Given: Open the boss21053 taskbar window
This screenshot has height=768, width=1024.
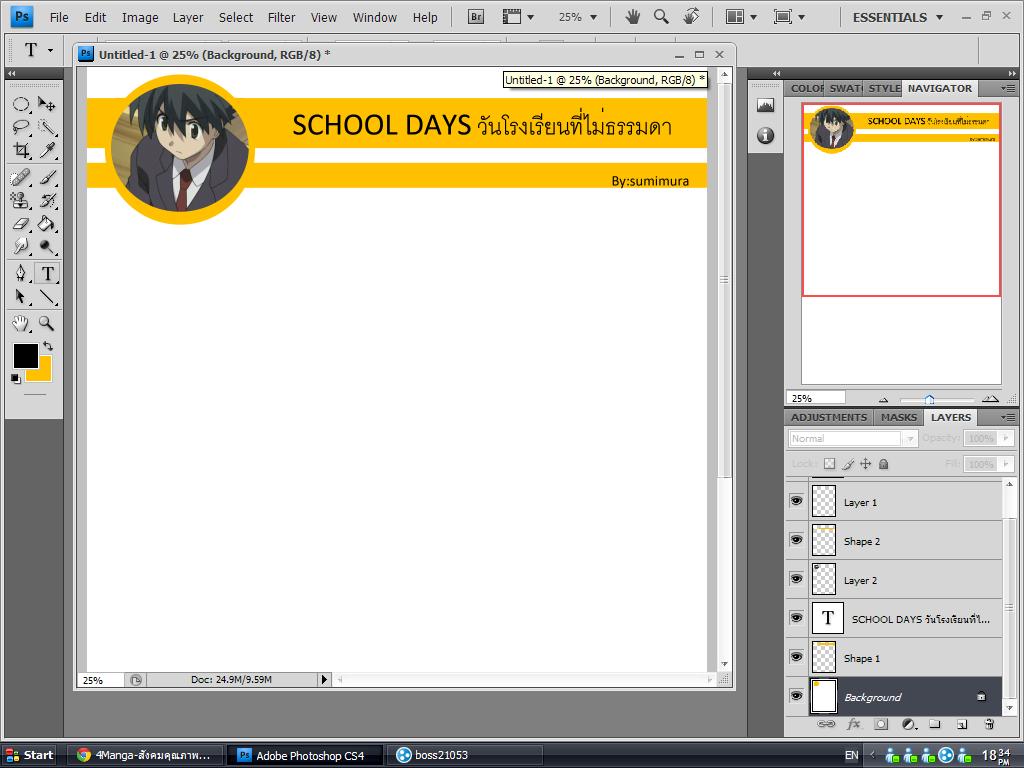Looking at the screenshot, I should point(466,756).
